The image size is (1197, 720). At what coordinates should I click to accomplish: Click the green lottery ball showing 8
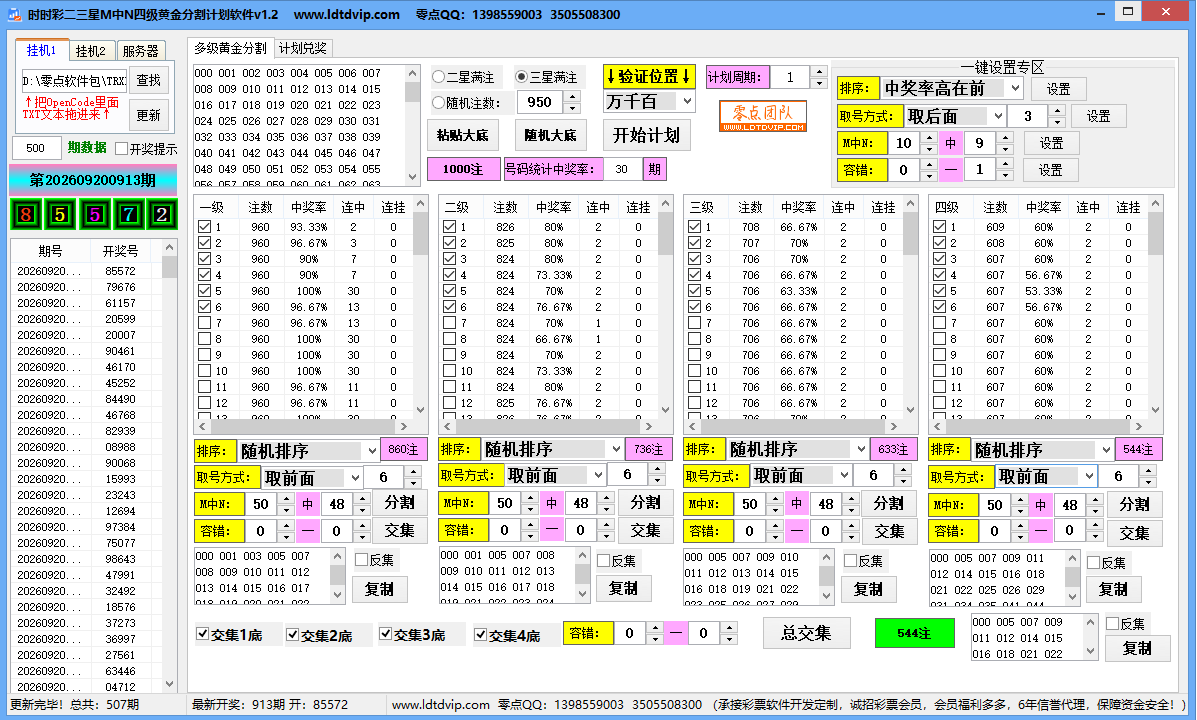tap(26, 215)
